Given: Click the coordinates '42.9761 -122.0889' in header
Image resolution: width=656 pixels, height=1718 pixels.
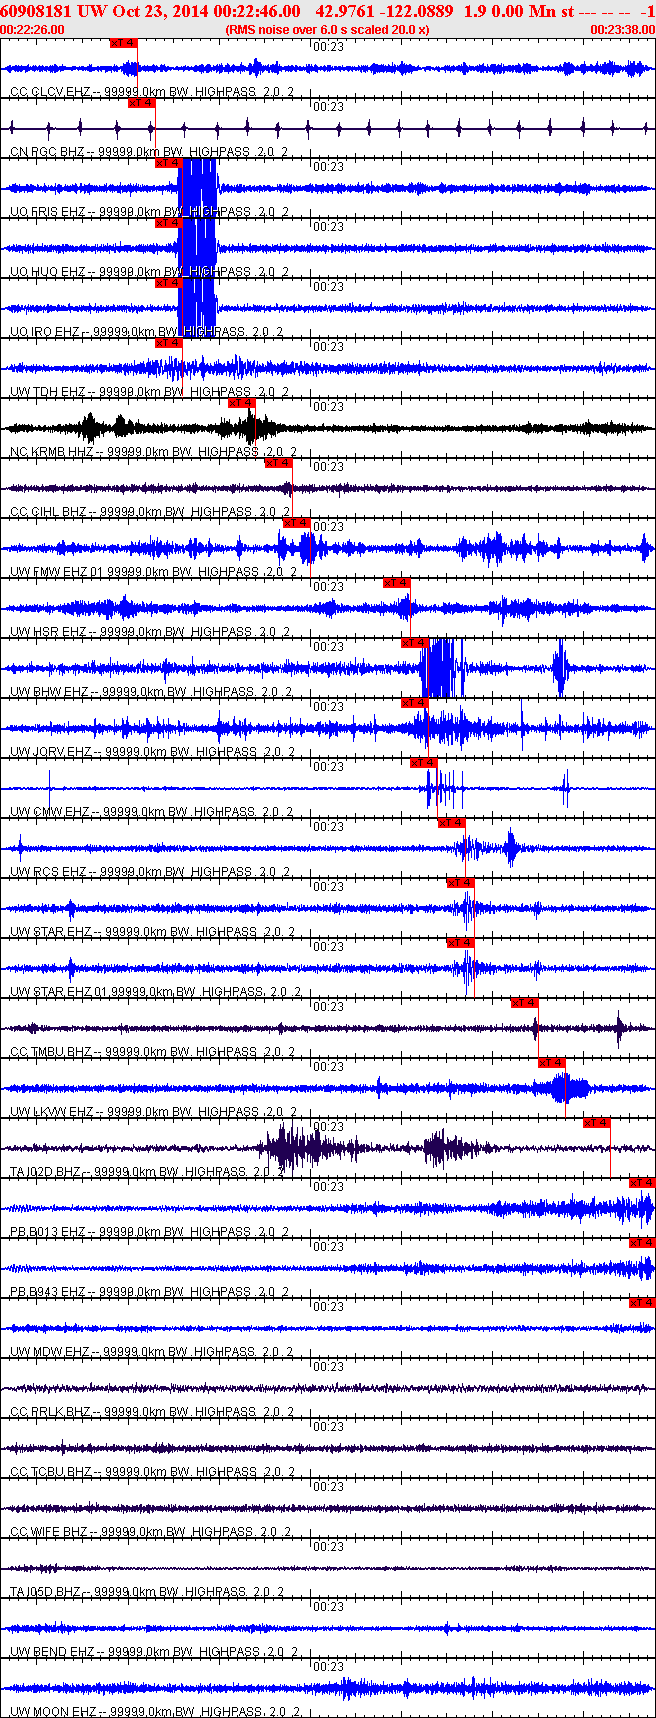Looking at the screenshot, I should (384, 10).
